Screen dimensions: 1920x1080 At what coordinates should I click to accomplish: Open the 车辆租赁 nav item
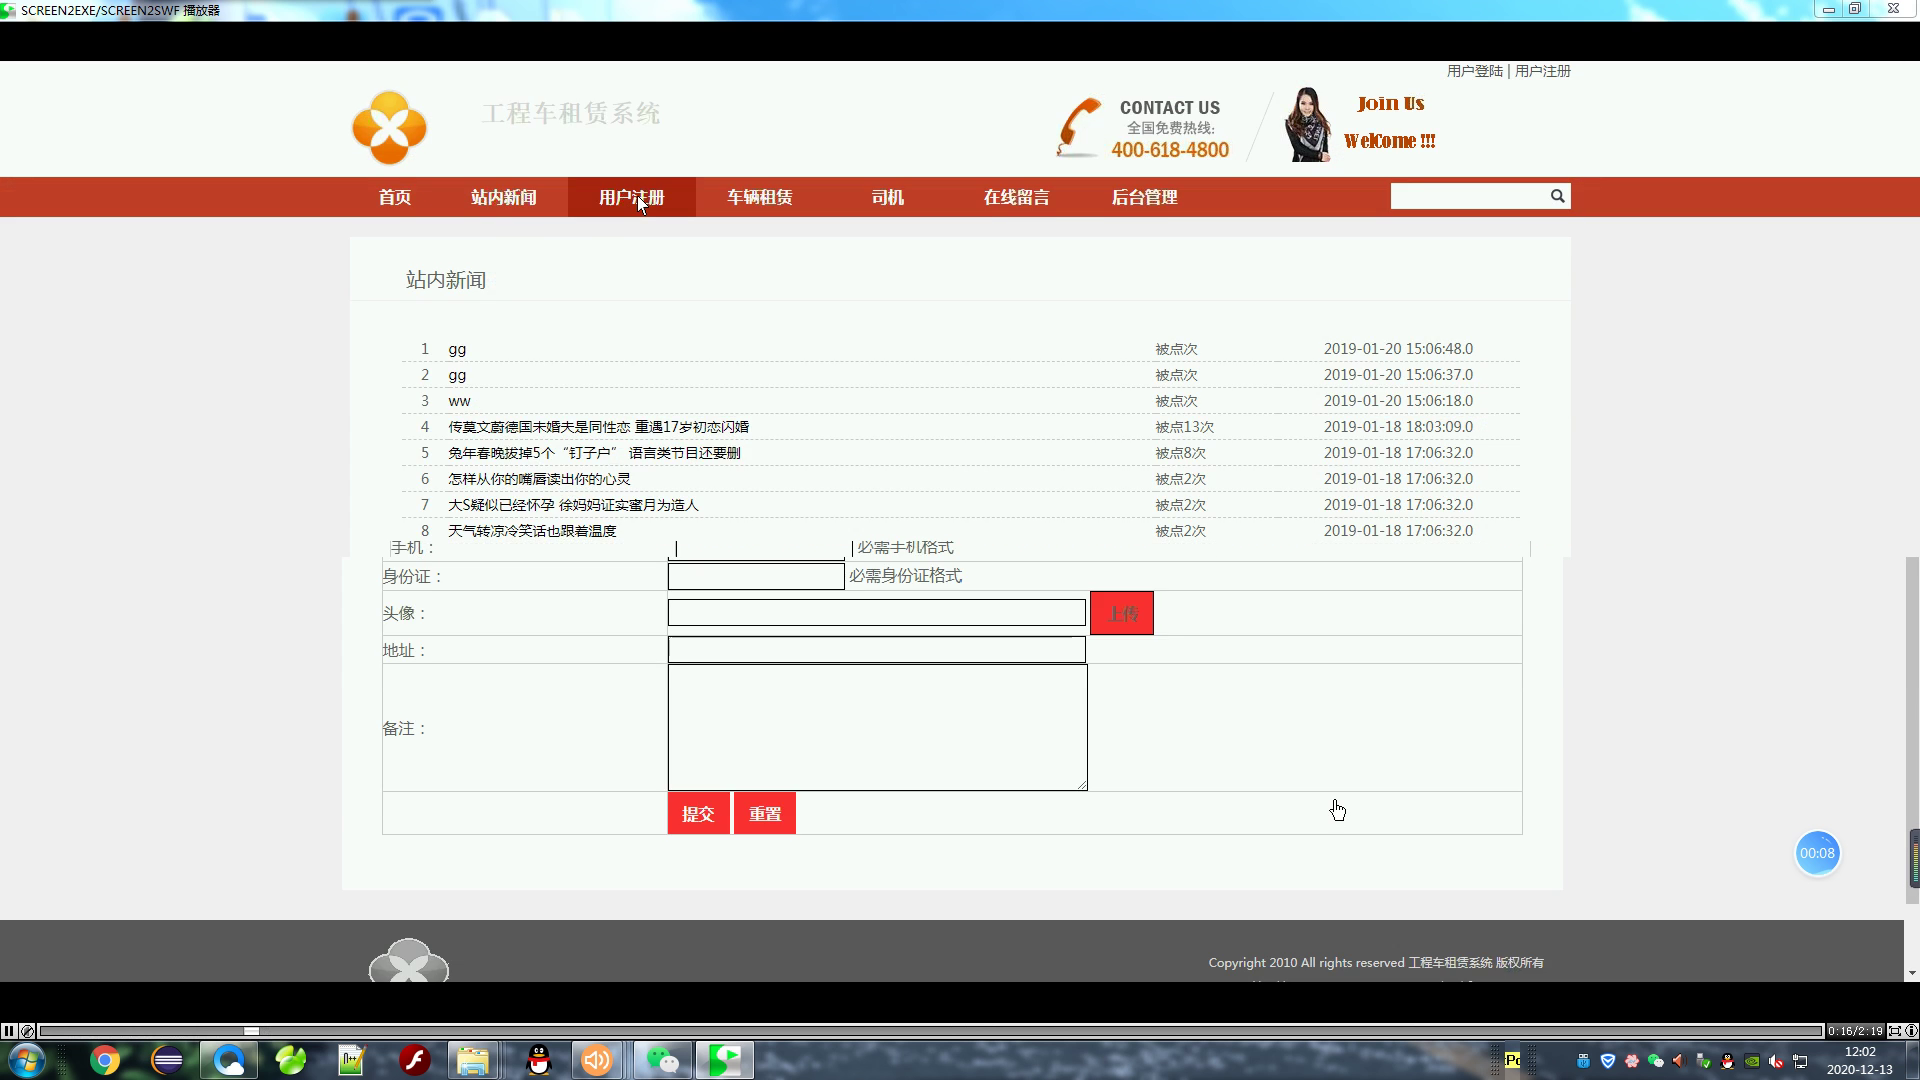tap(760, 197)
